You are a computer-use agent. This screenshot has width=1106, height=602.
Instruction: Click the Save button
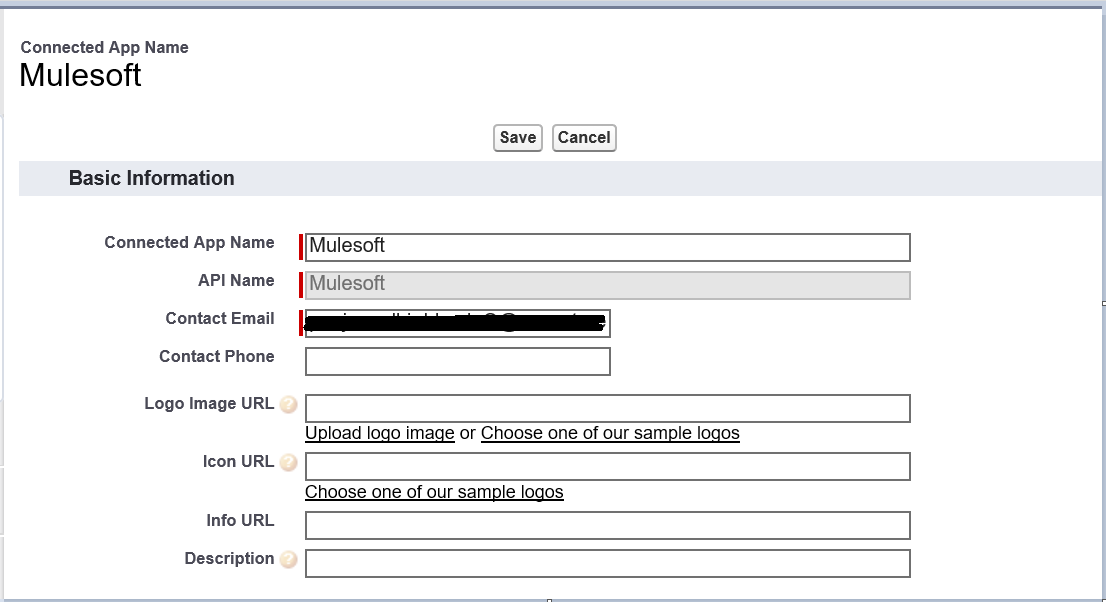(518, 138)
